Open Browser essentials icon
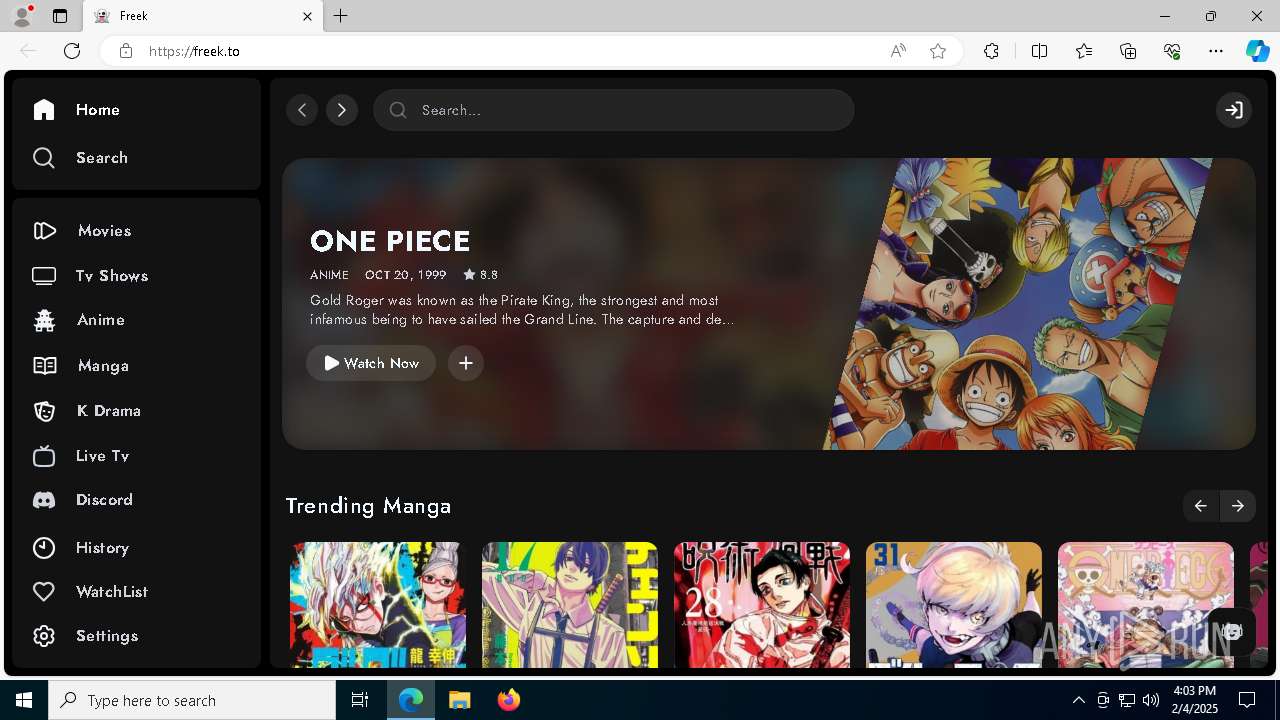The width and height of the screenshot is (1280, 720). 1172,51
